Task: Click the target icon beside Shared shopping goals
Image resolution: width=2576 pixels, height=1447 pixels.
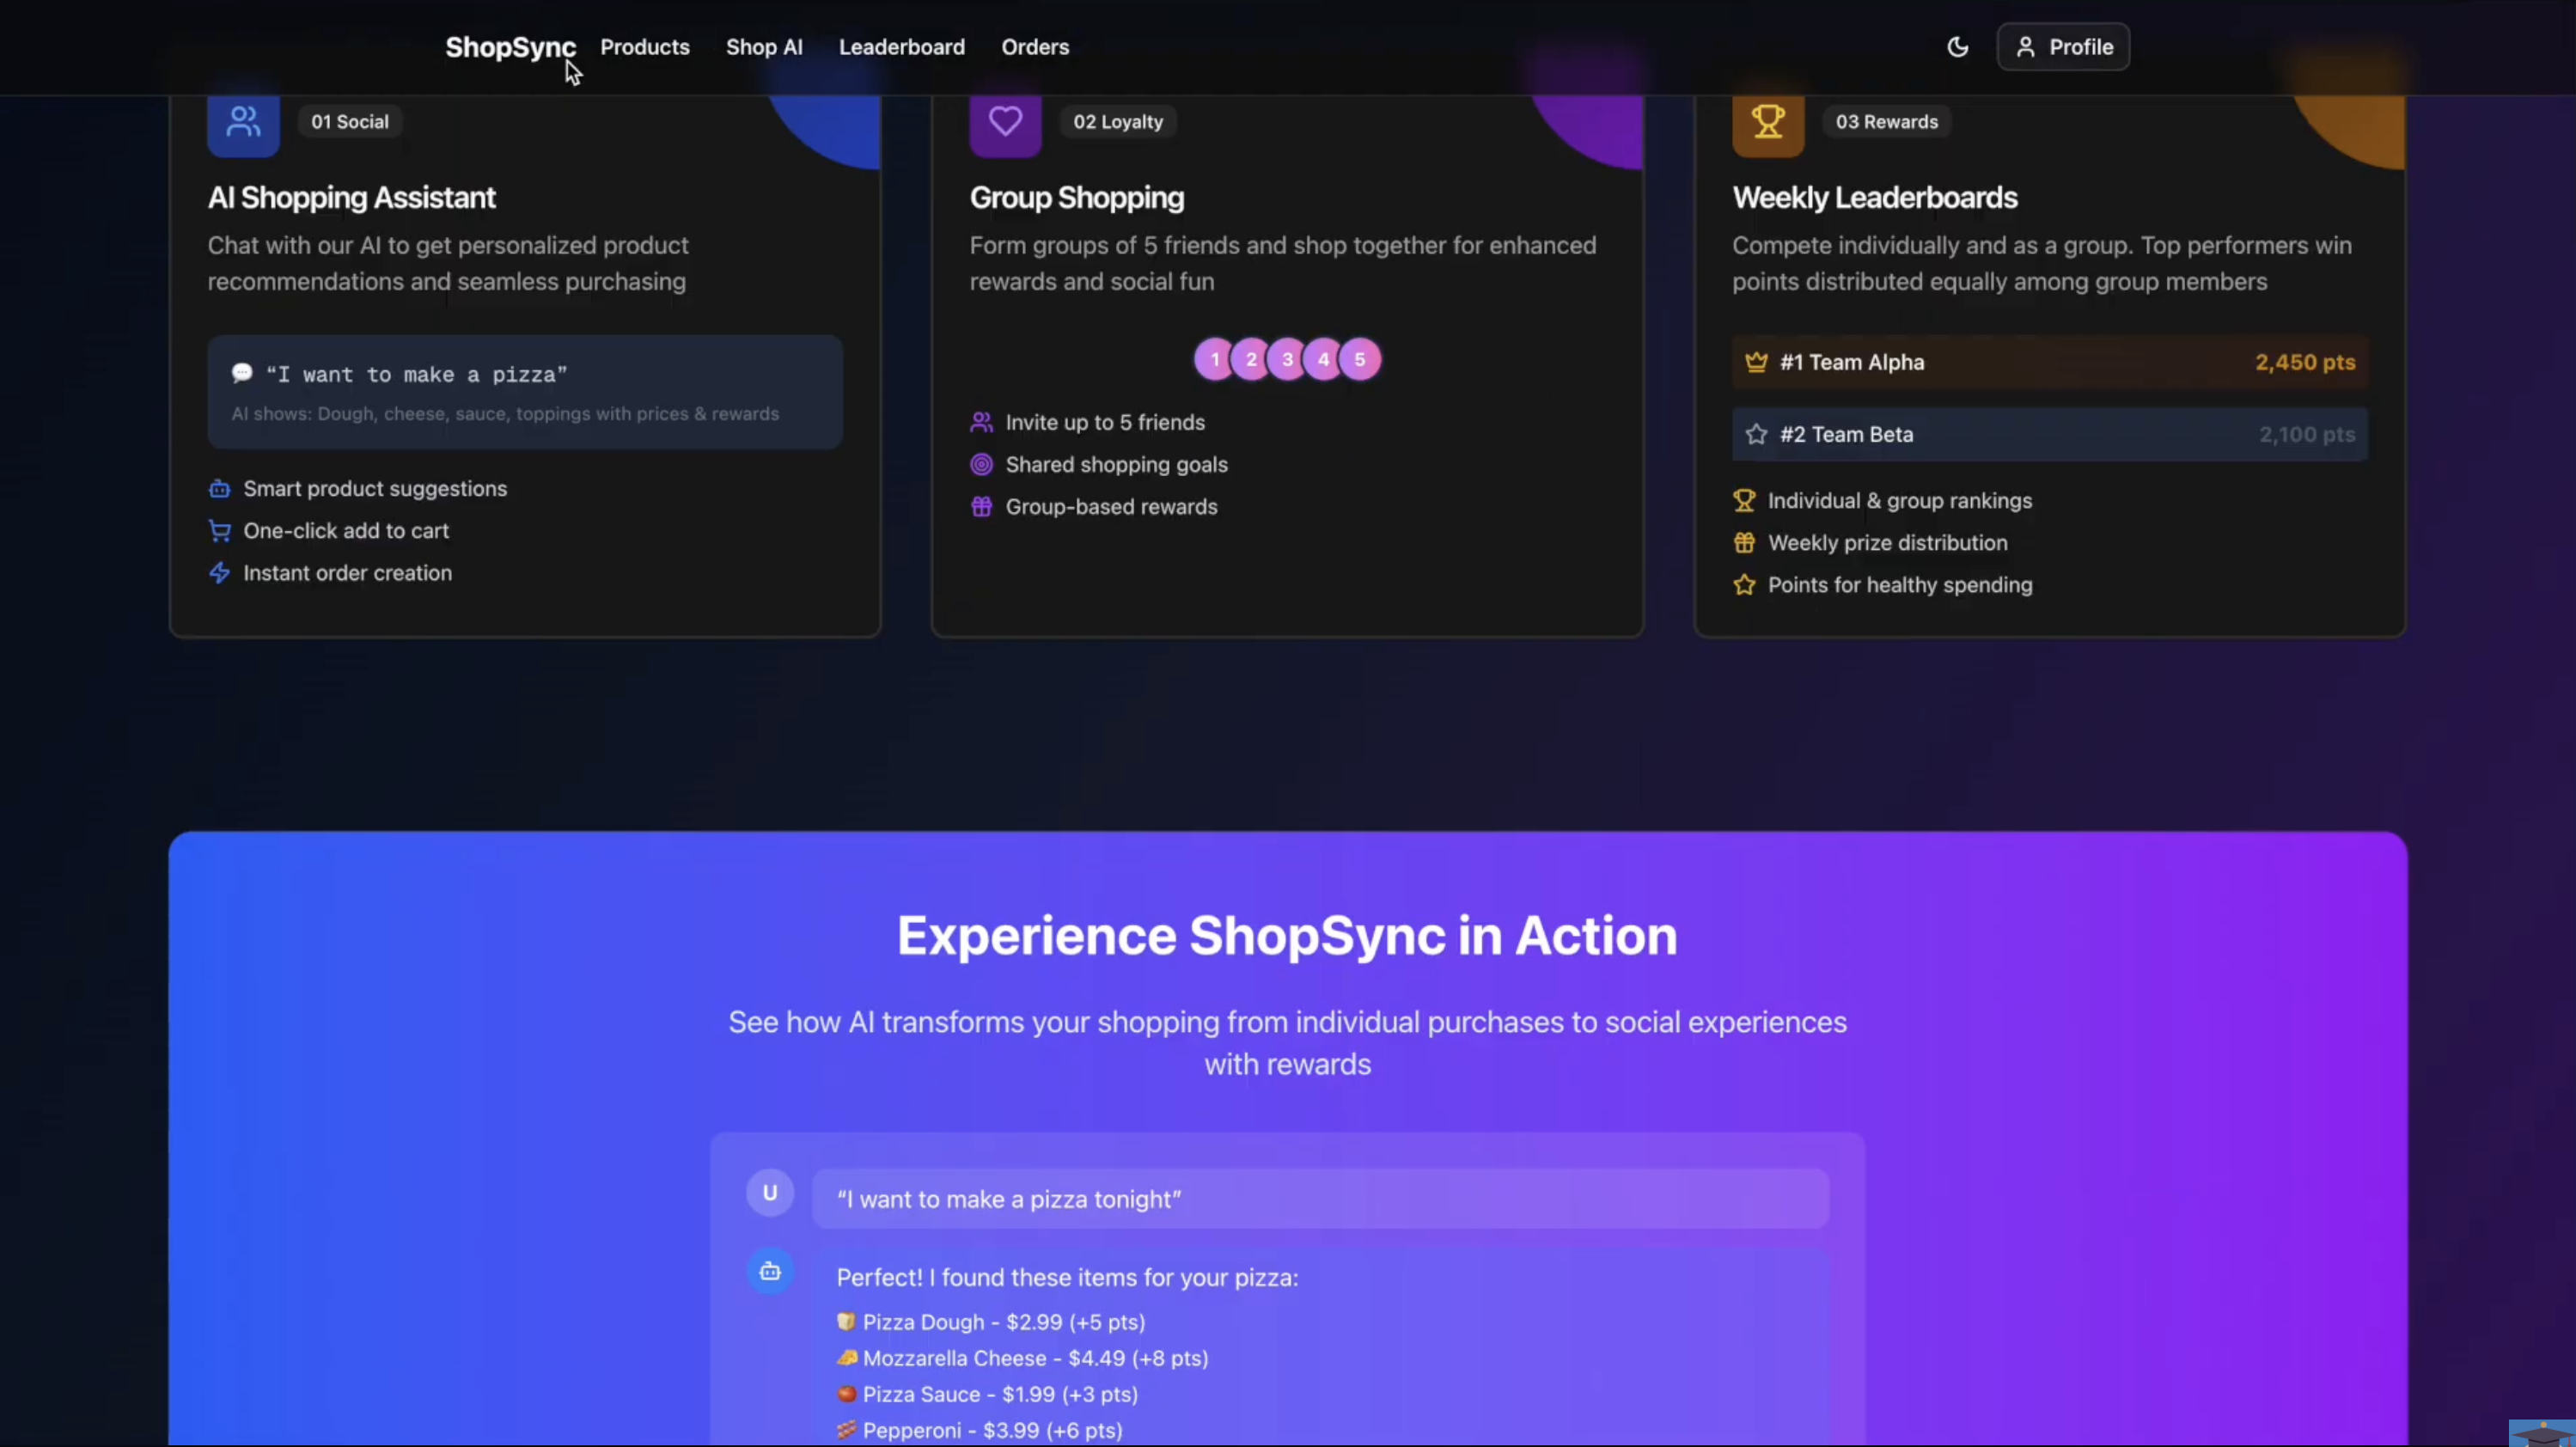Action: pos(981,464)
